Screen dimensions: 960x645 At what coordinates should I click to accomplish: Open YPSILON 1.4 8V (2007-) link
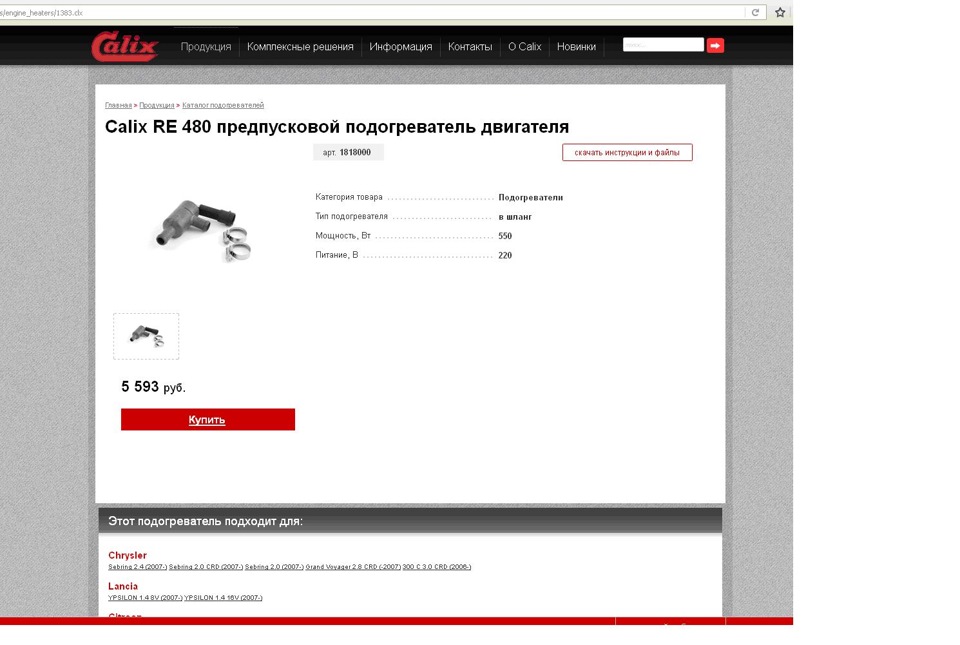pyautogui.click(x=145, y=597)
